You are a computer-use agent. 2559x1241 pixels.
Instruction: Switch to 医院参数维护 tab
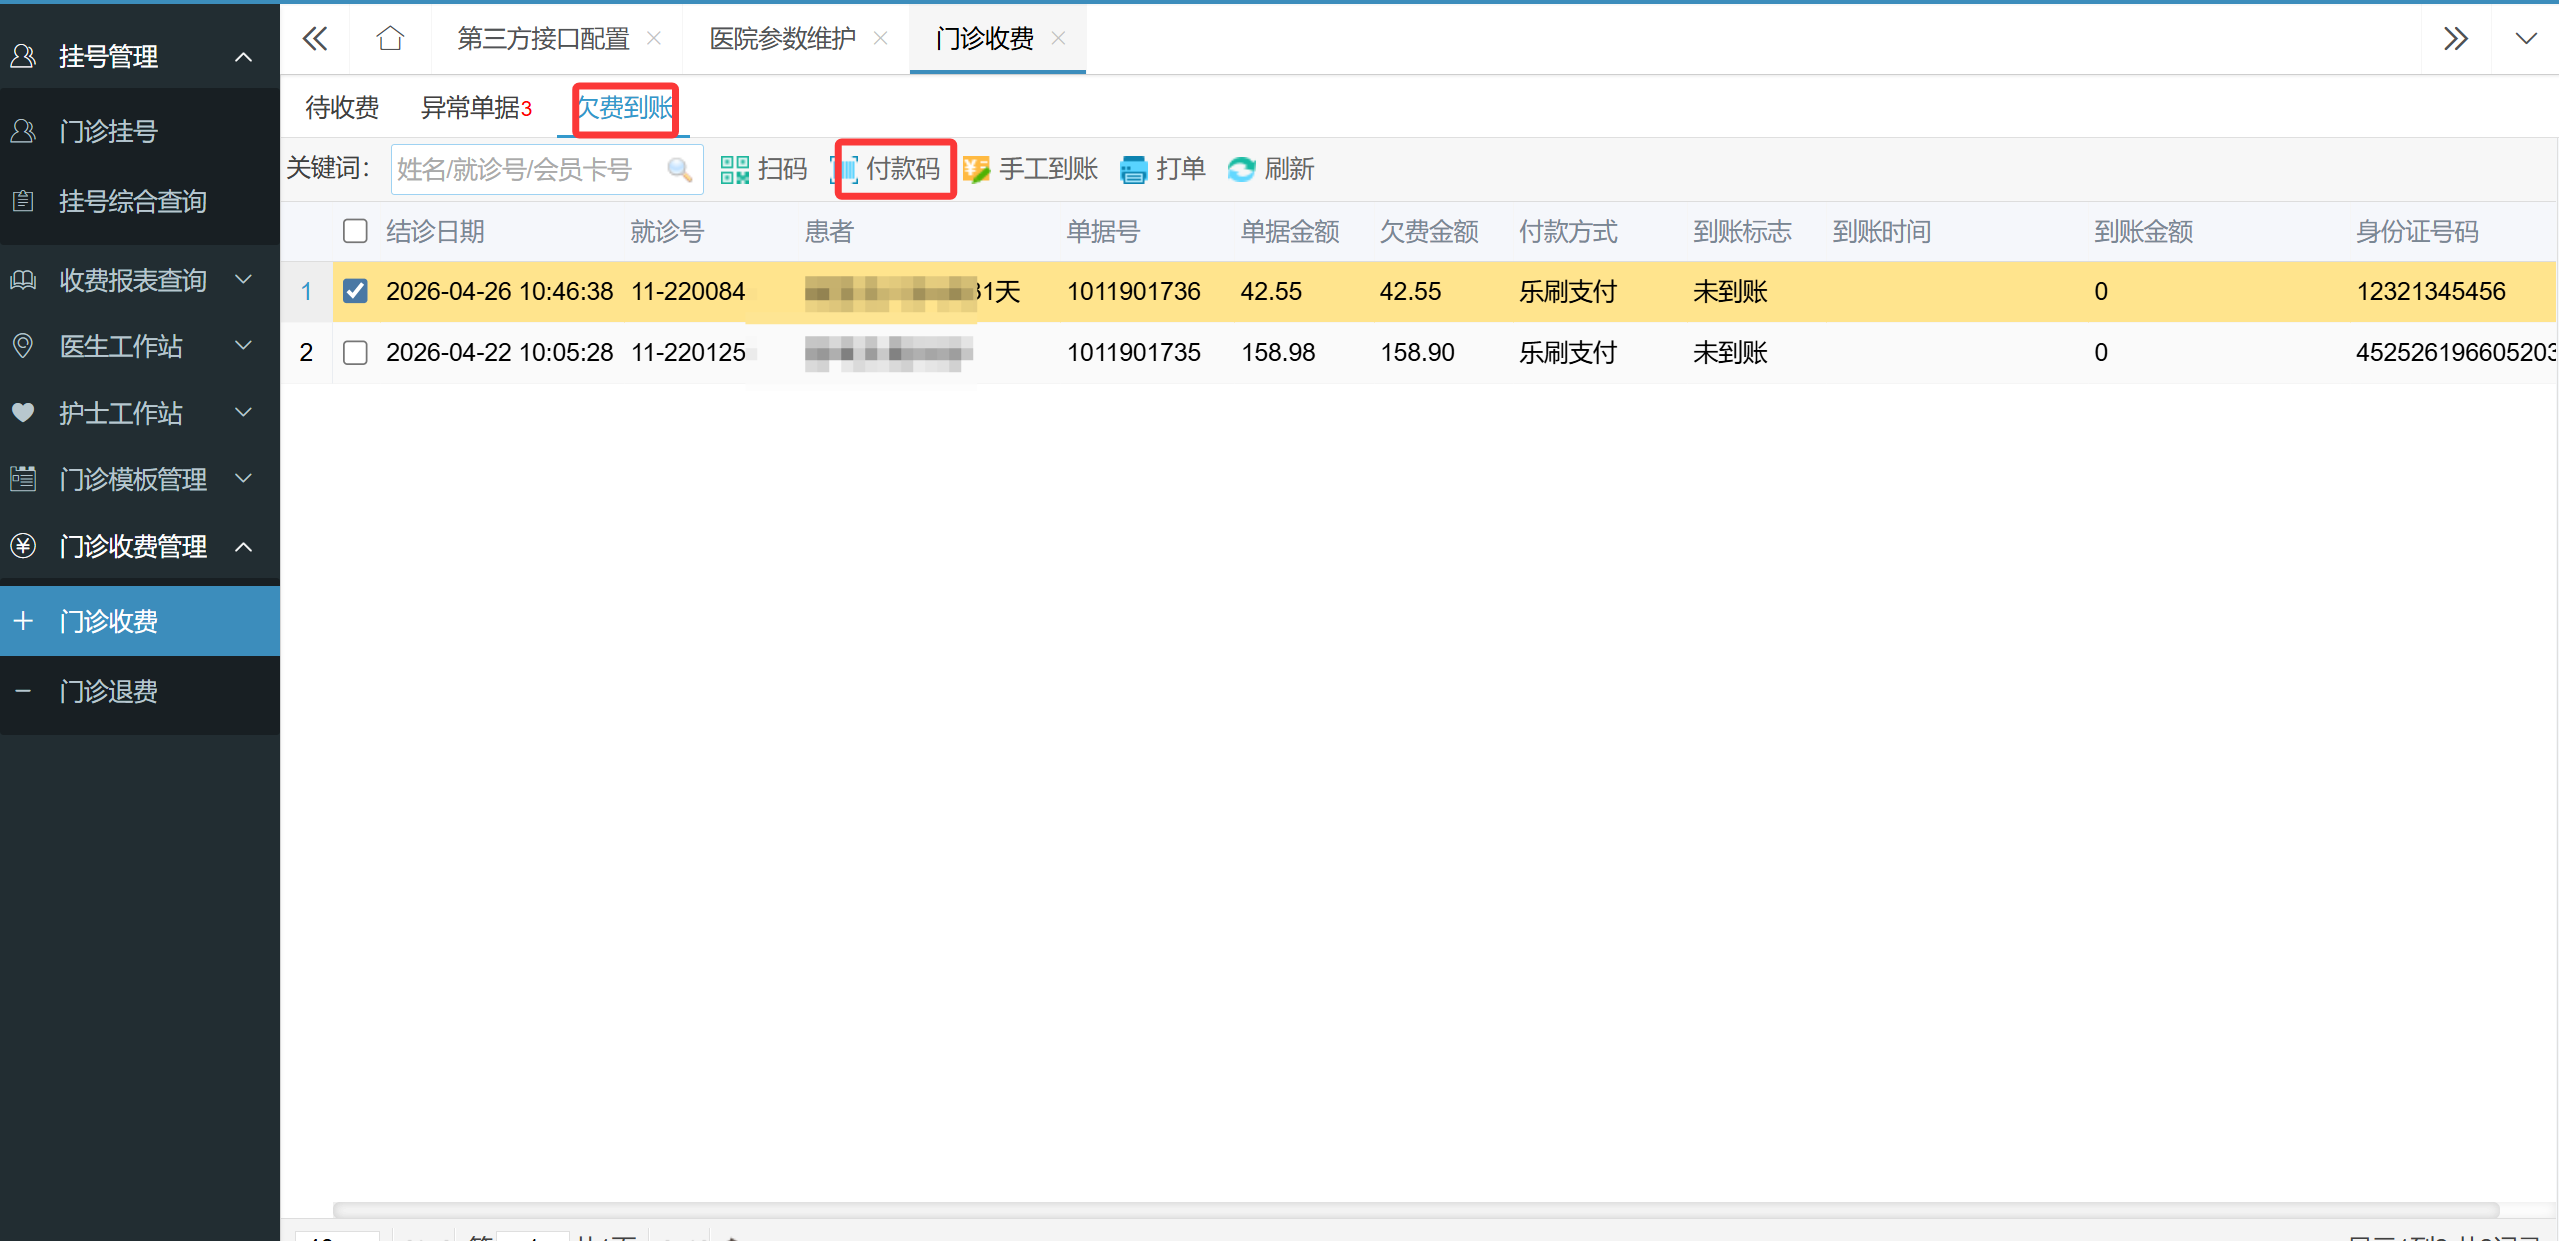click(782, 39)
